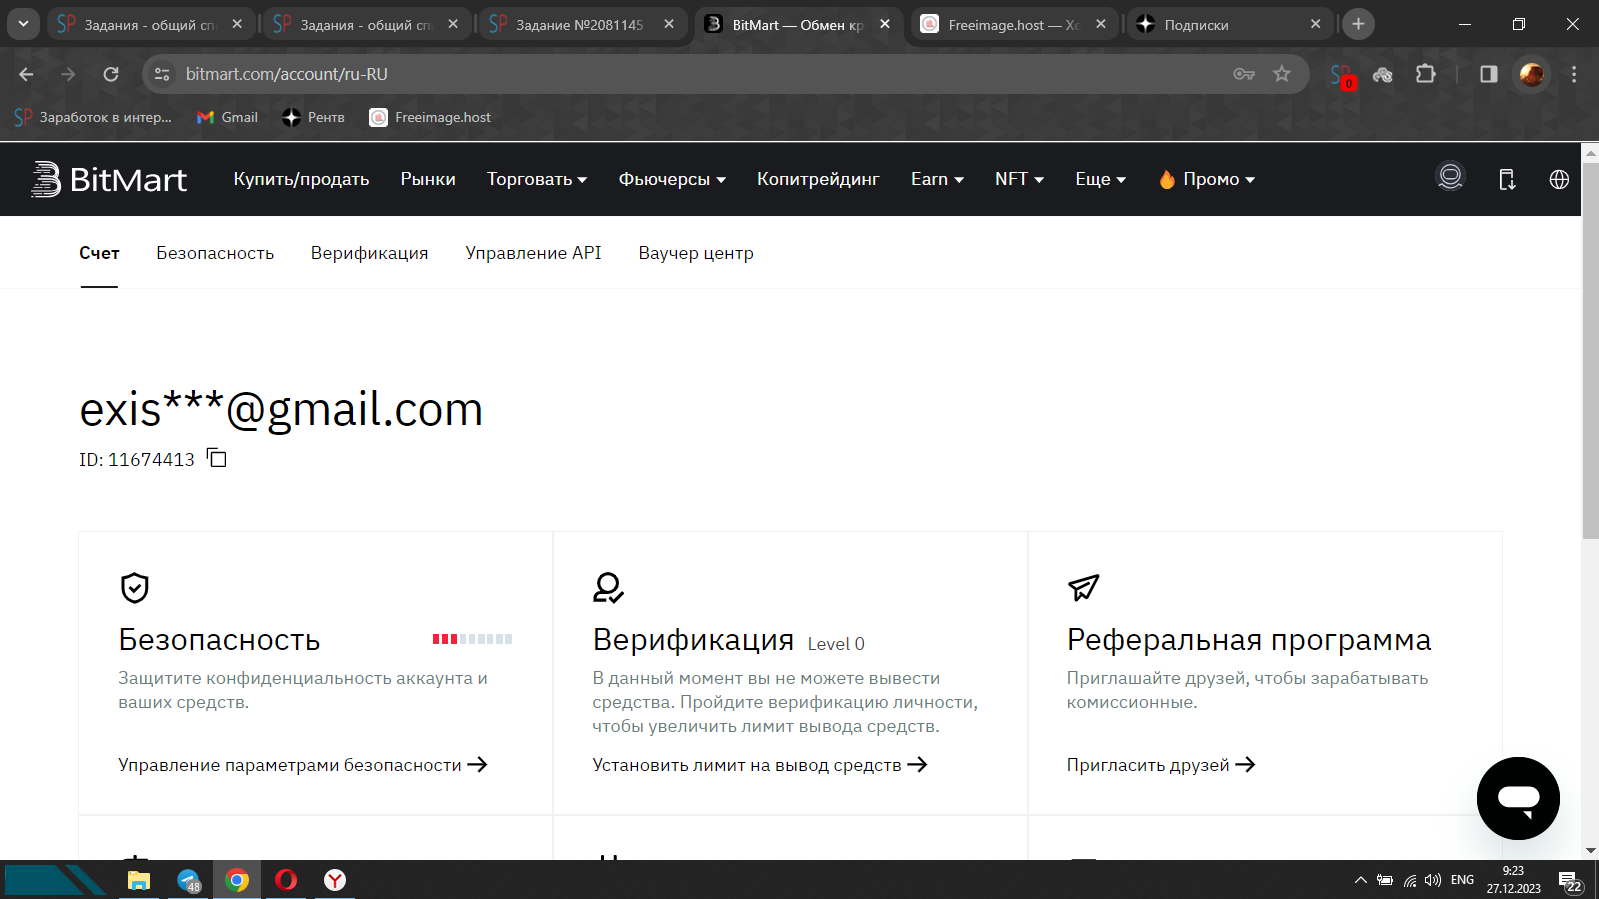Click the verification user-check icon
This screenshot has width=1599, height=899.
[608, 587]
